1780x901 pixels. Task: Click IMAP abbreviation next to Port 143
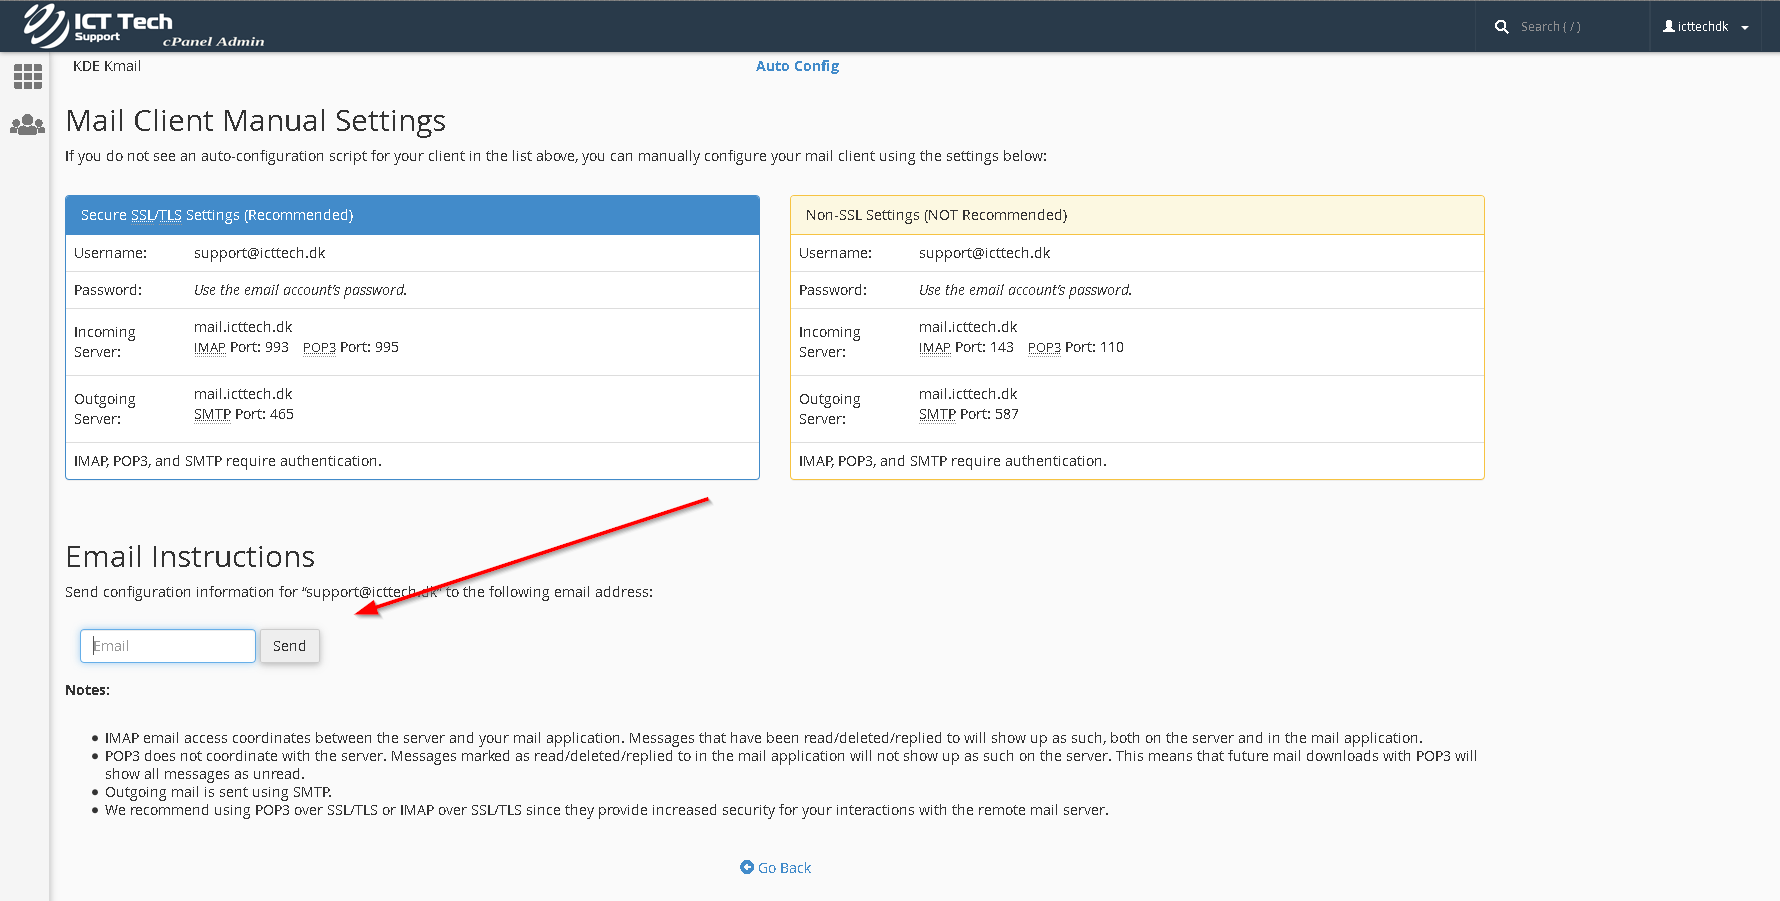[934, 348]
